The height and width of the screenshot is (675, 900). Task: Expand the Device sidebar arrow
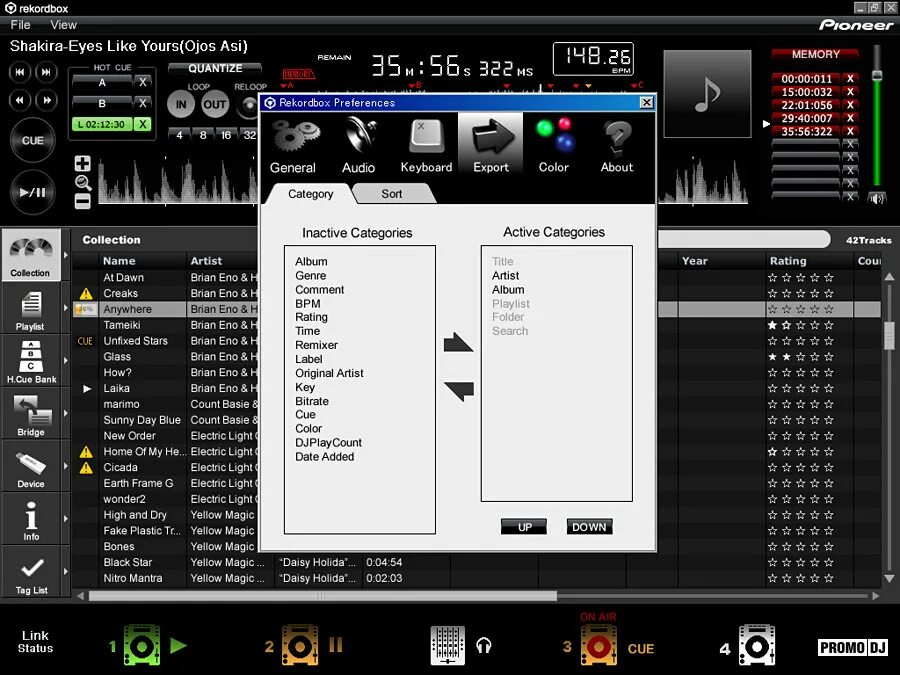(x=65, y=466)
